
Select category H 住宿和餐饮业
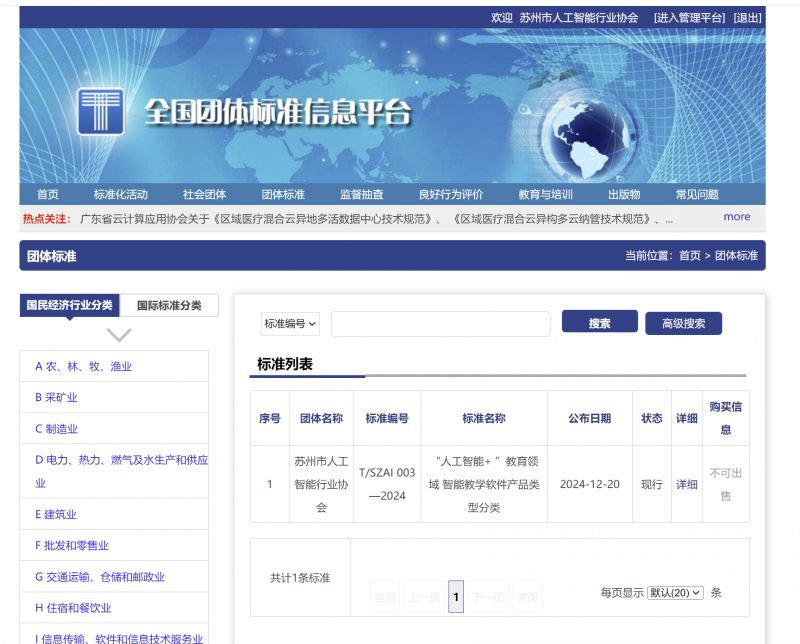(x=73, y=608)
